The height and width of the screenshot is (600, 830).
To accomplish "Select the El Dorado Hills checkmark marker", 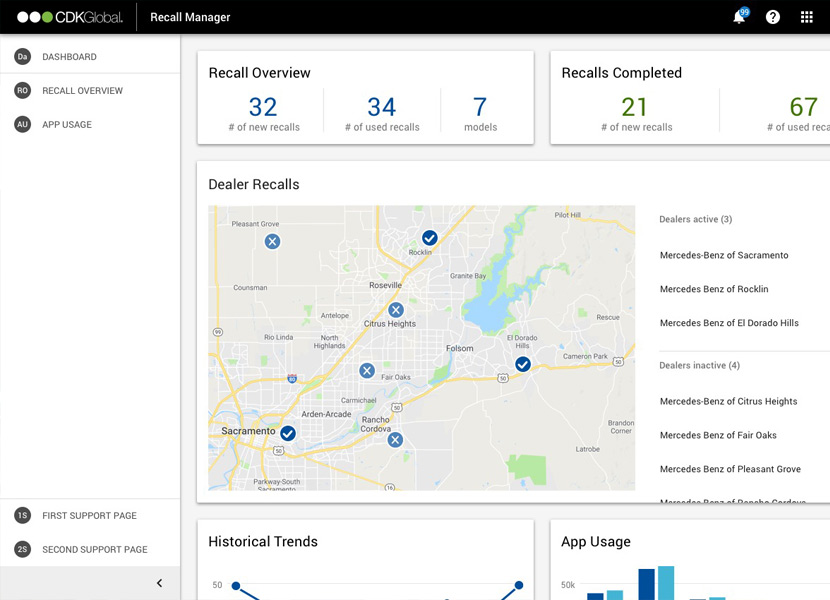I will tap(523, 364).
